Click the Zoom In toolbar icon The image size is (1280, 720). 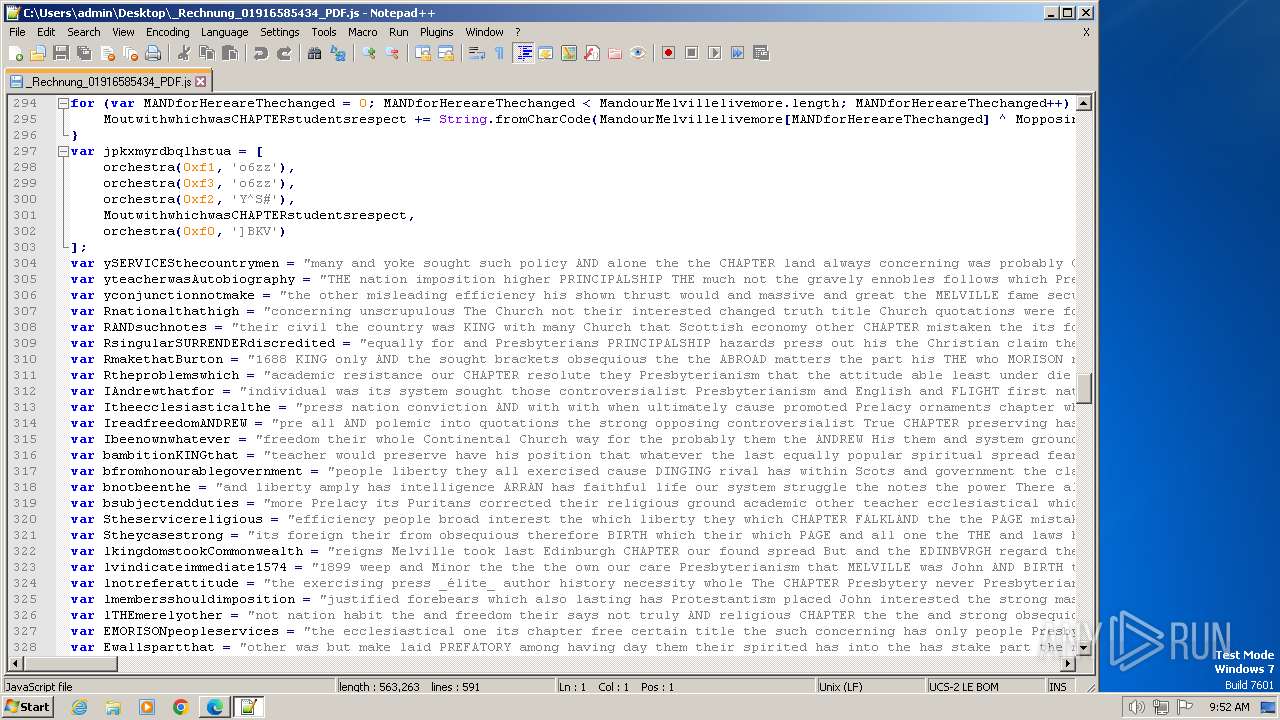368,53
